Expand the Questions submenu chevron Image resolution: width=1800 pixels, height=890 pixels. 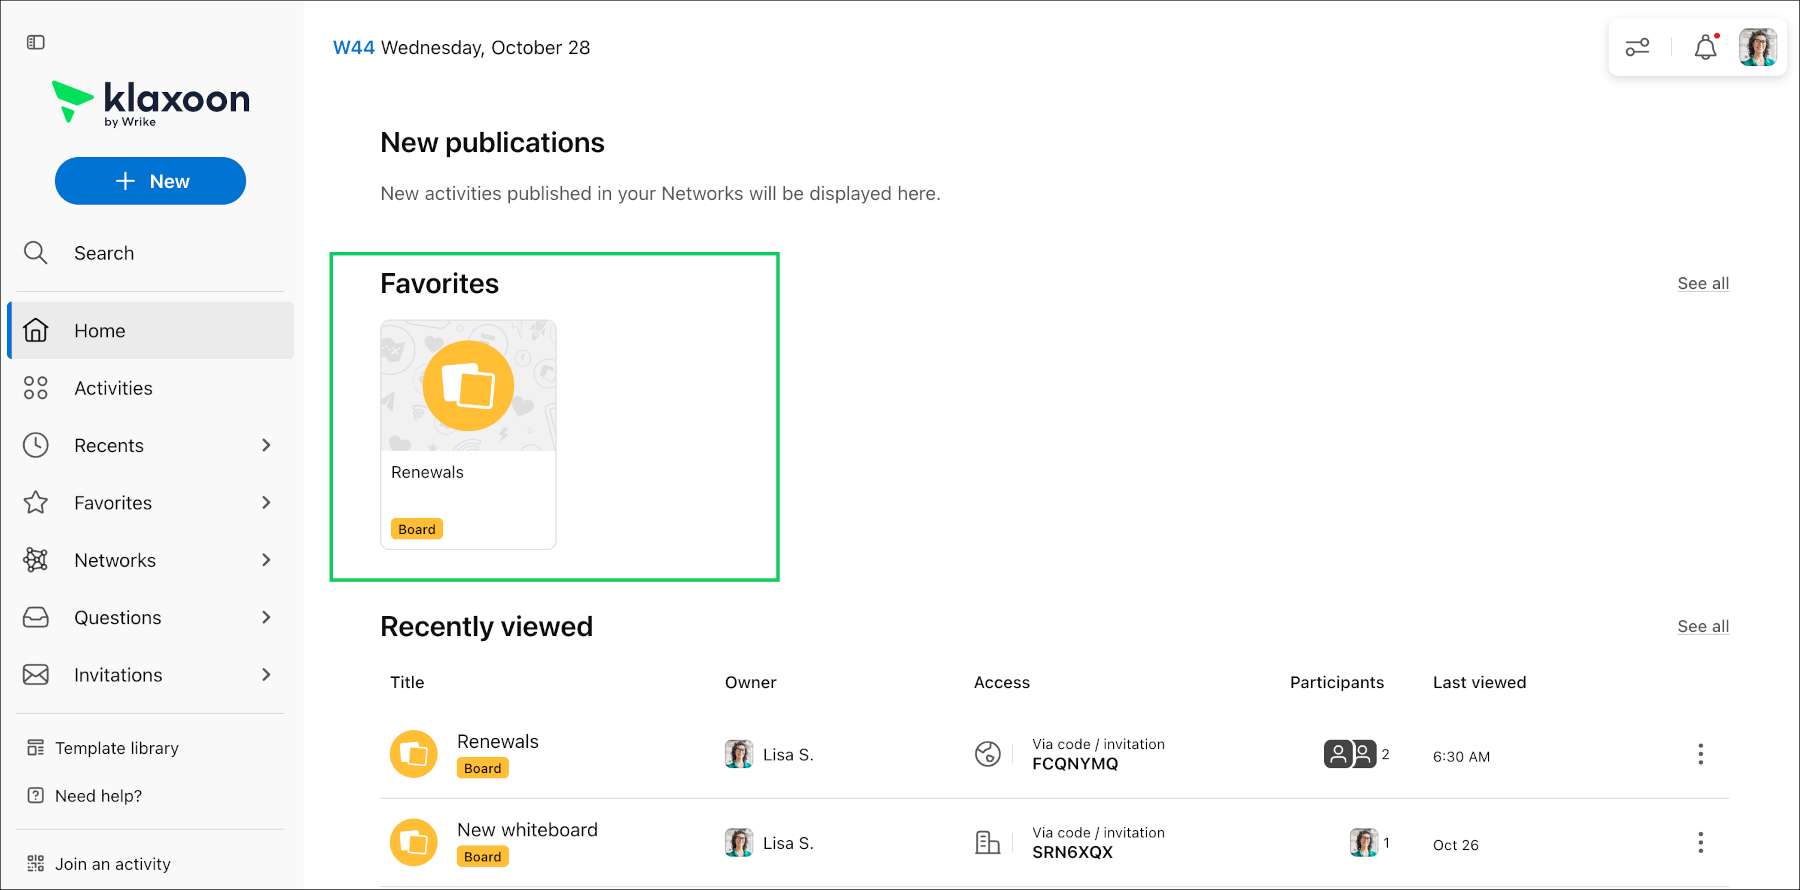[266, 617]
